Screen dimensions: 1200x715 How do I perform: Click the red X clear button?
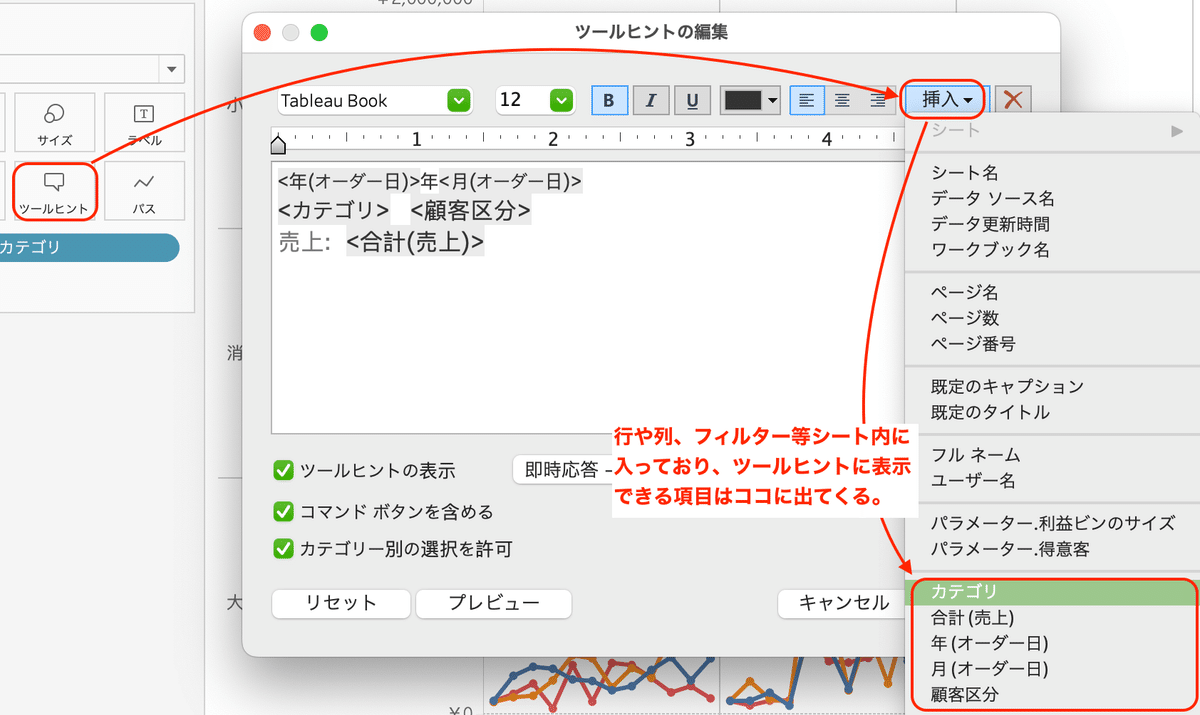[x=1013, y=100]
